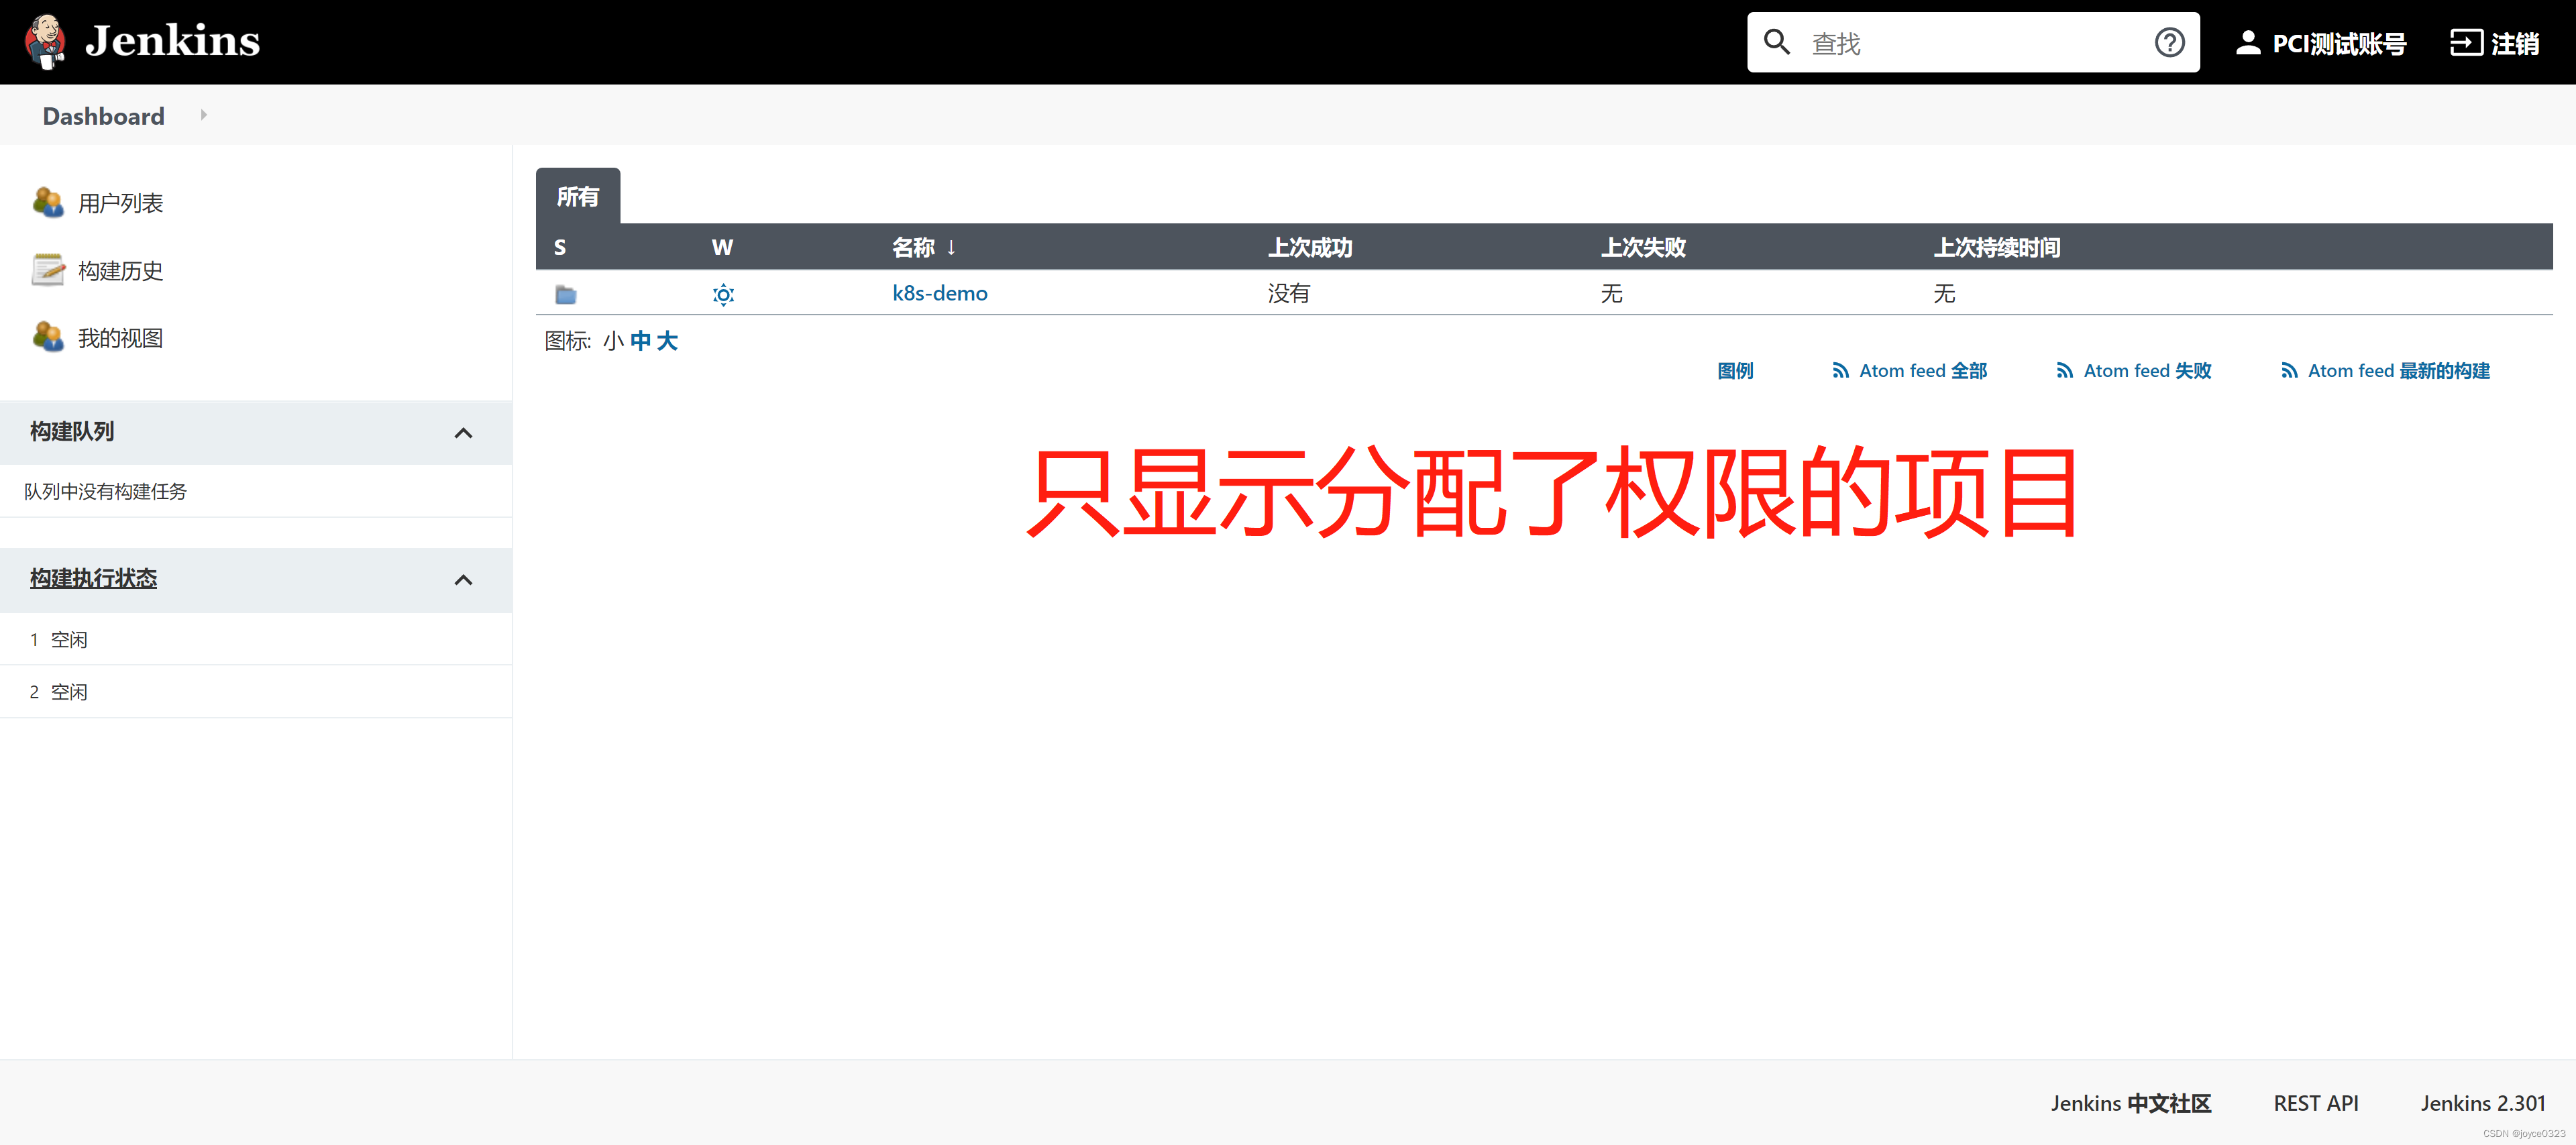Open 我的视图 from the sidebar
Screen dimensions: 2576x1145
tap(120, 337)
